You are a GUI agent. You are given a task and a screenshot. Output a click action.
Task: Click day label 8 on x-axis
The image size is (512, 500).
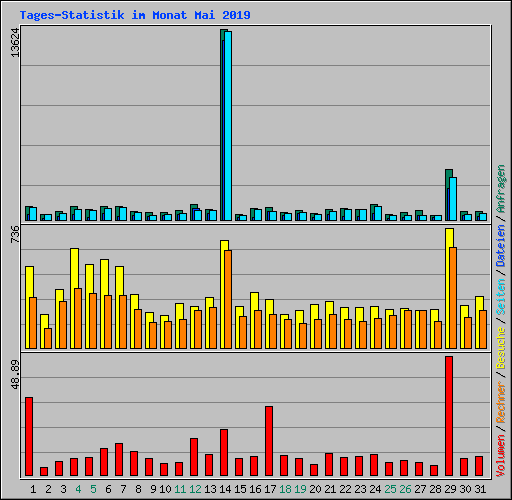click(x=138, y=489)
